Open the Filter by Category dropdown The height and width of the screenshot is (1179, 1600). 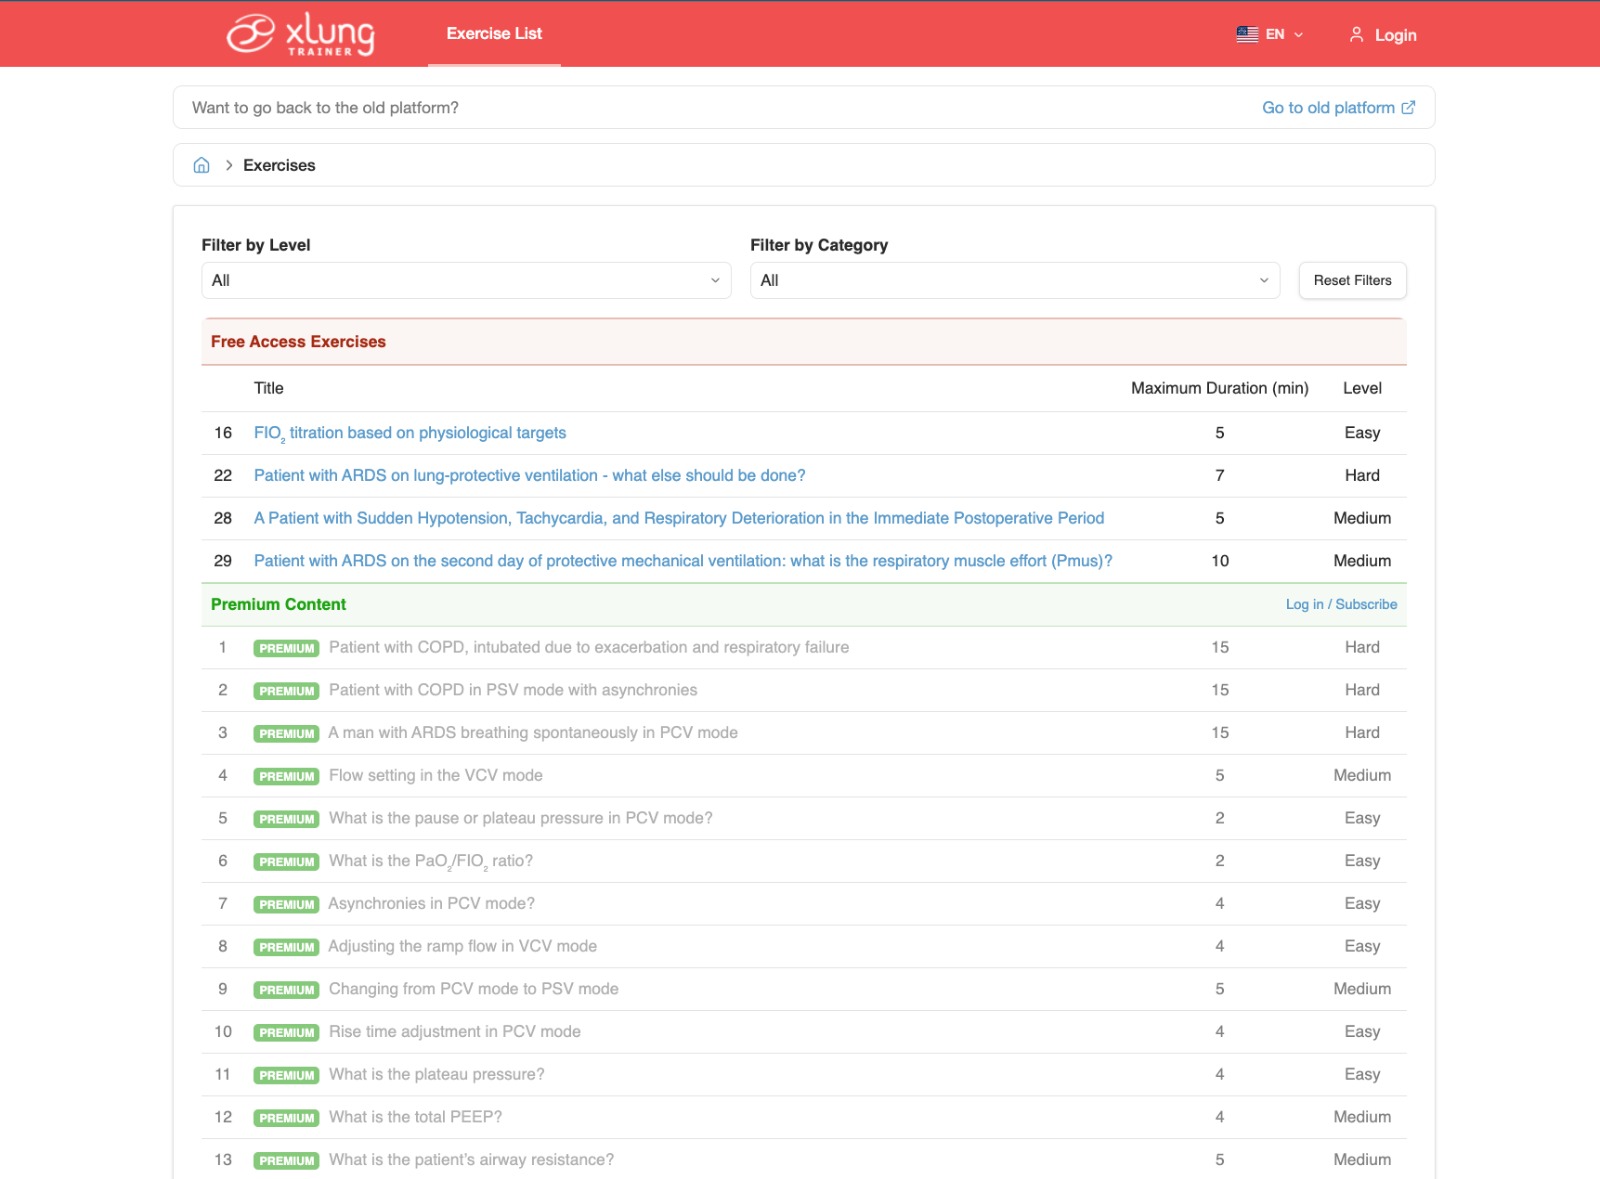pyautogui.click(x=1014, y=281)
